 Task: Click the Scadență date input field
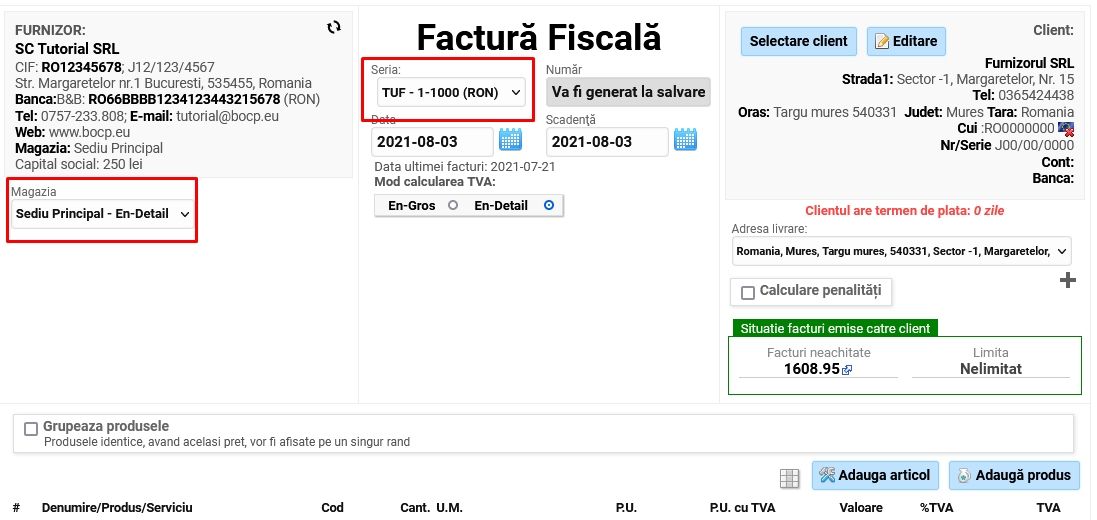point(605,142)
